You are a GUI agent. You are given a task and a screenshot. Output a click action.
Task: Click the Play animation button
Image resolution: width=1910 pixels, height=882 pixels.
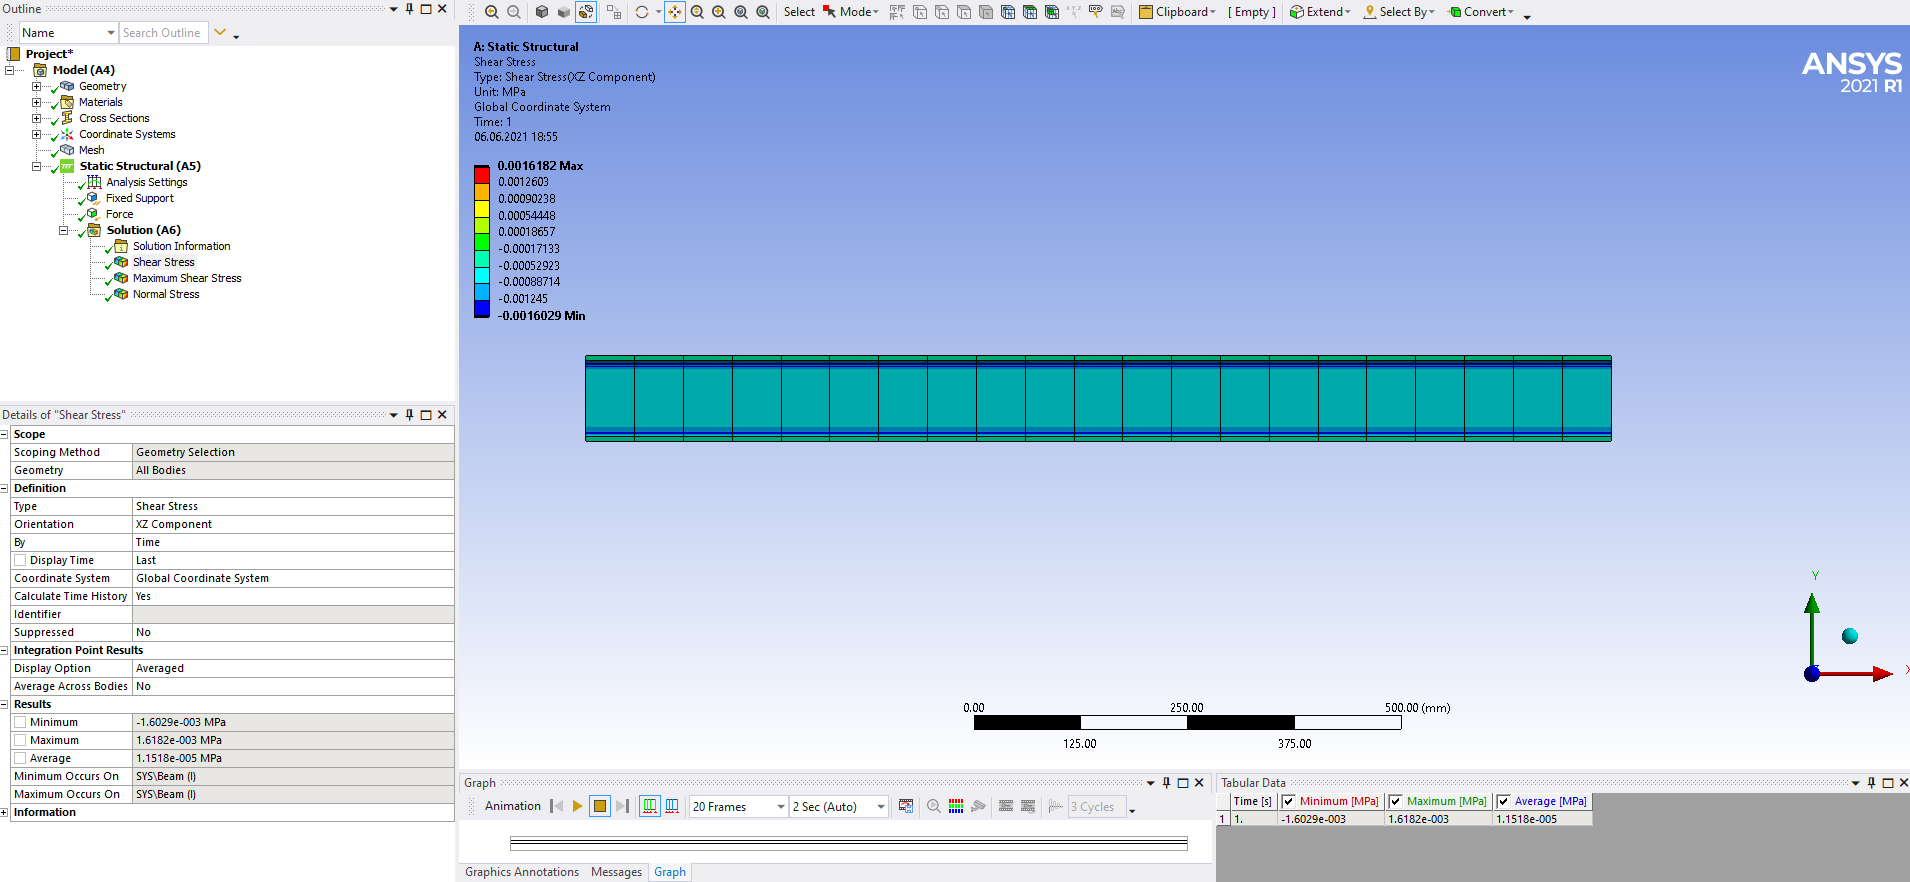[577, 806]
